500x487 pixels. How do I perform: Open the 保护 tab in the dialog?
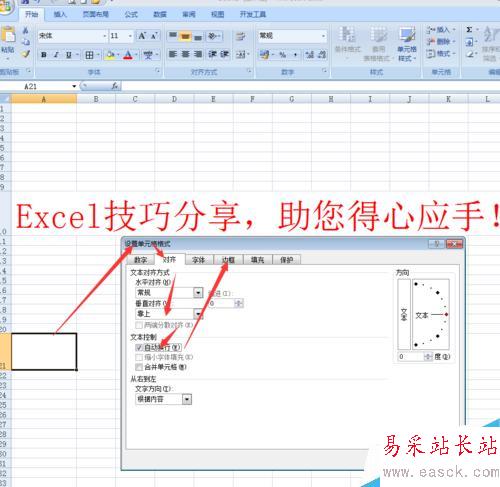(x=287, y=260)
